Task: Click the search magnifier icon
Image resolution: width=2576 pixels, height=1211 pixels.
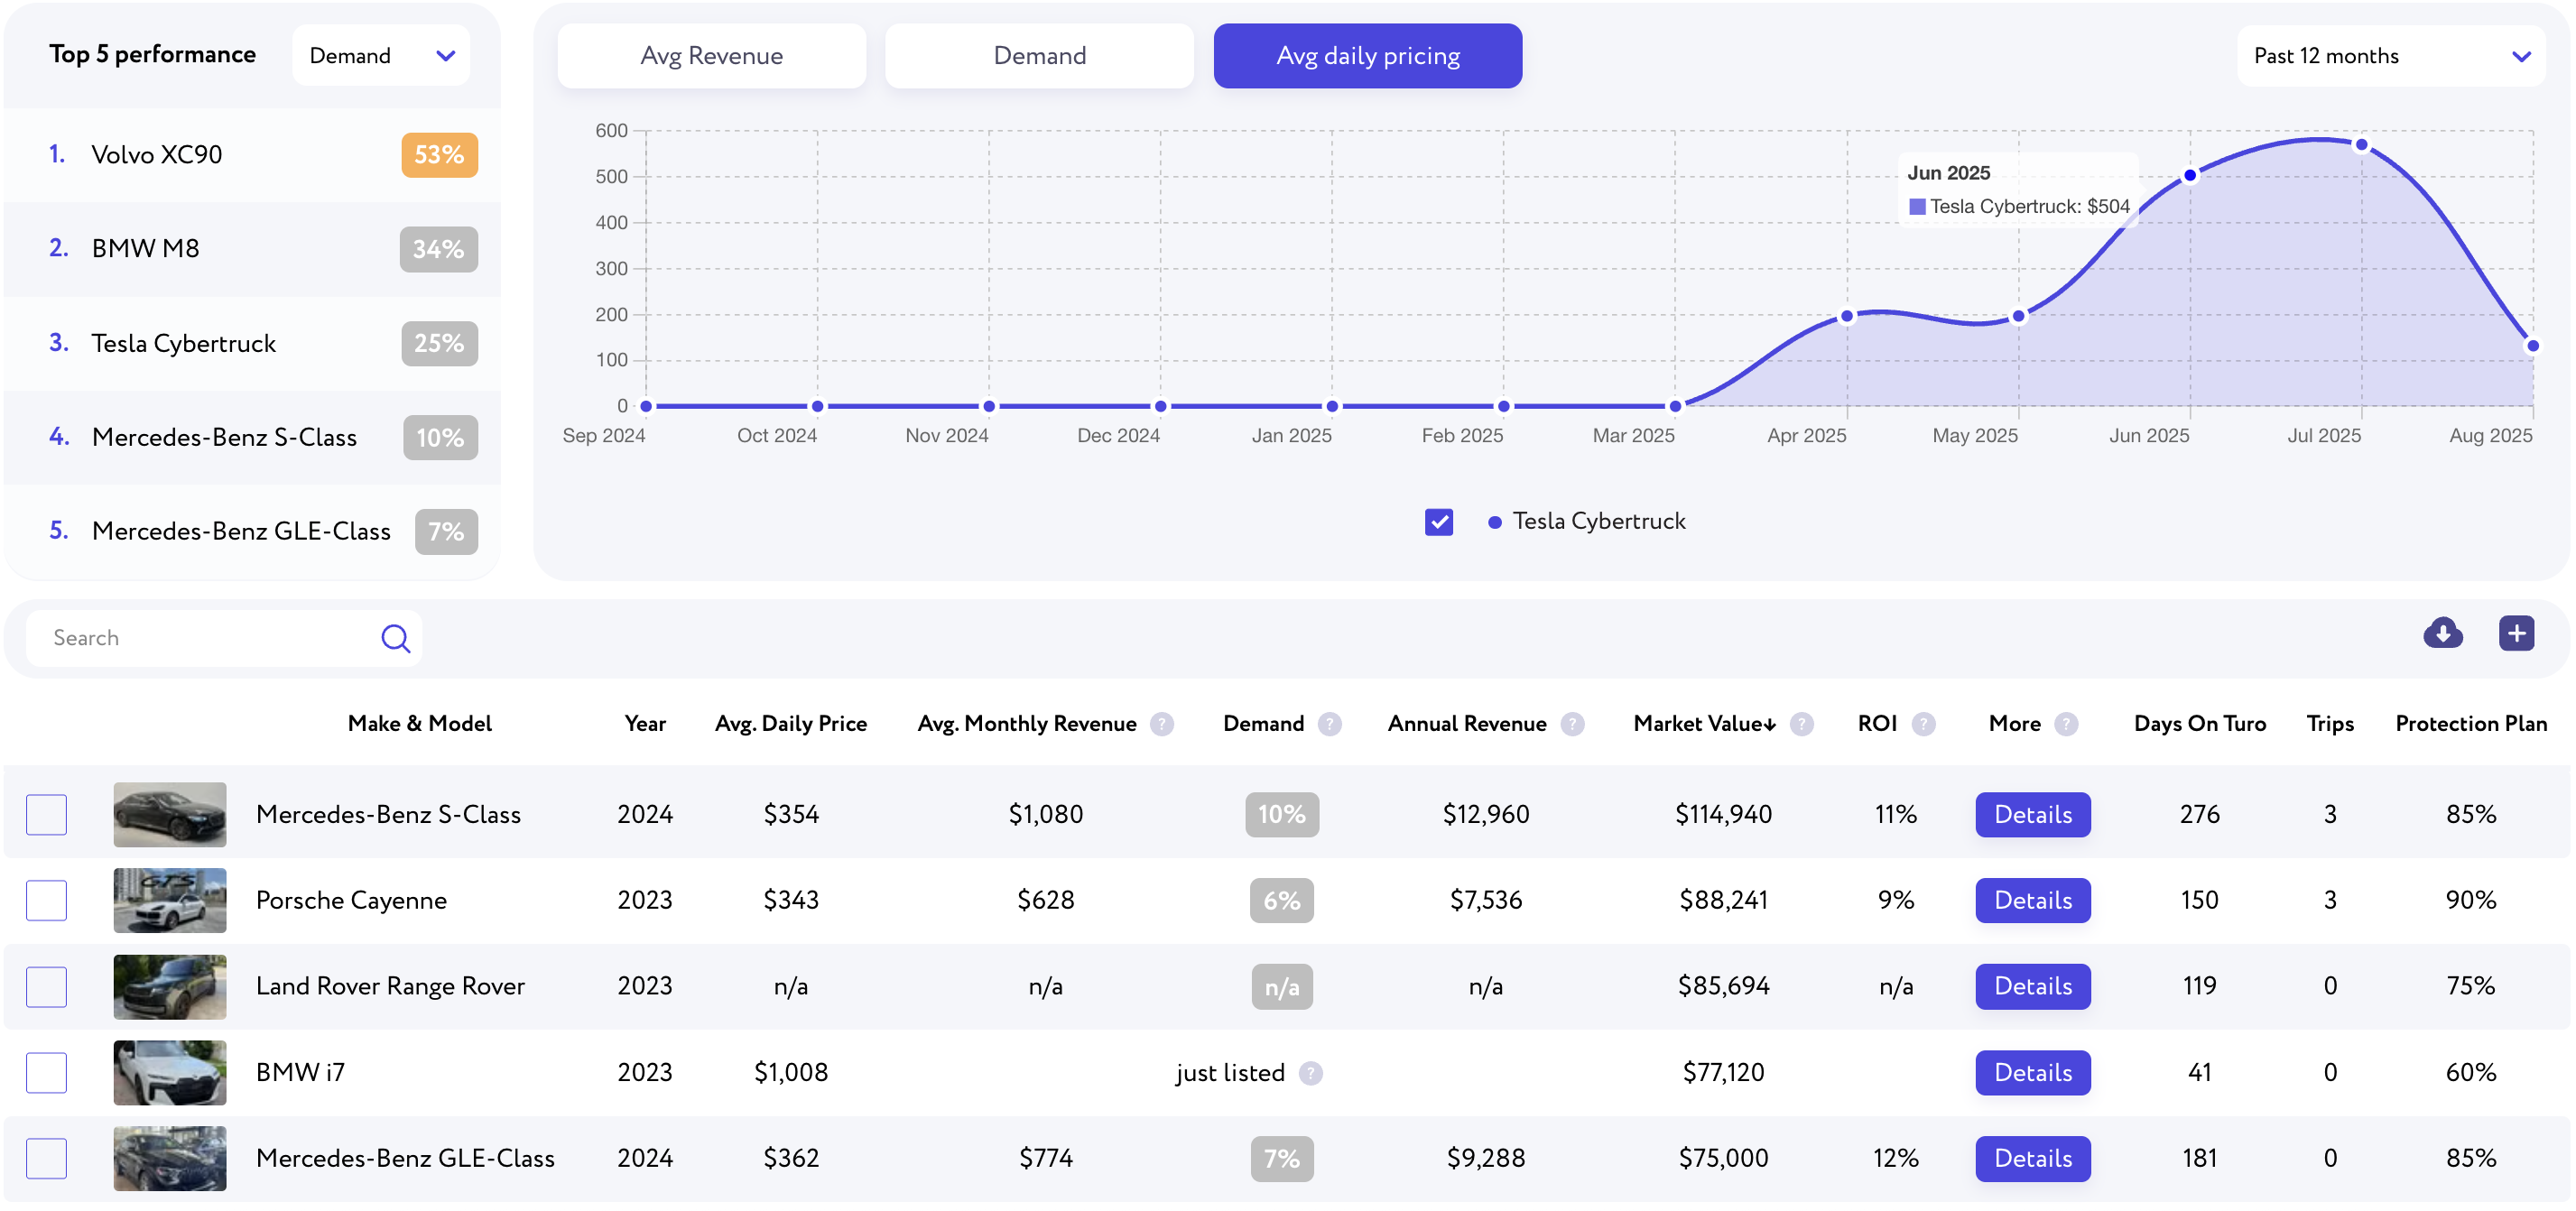Action: coord(395,638)
